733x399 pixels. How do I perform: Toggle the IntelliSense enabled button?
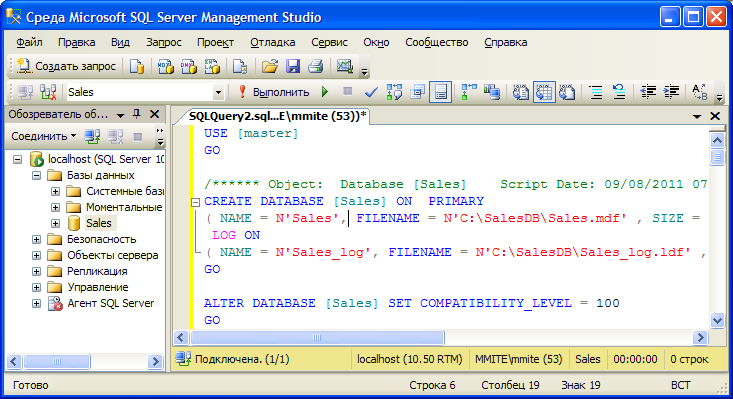[x=440, y=92]
